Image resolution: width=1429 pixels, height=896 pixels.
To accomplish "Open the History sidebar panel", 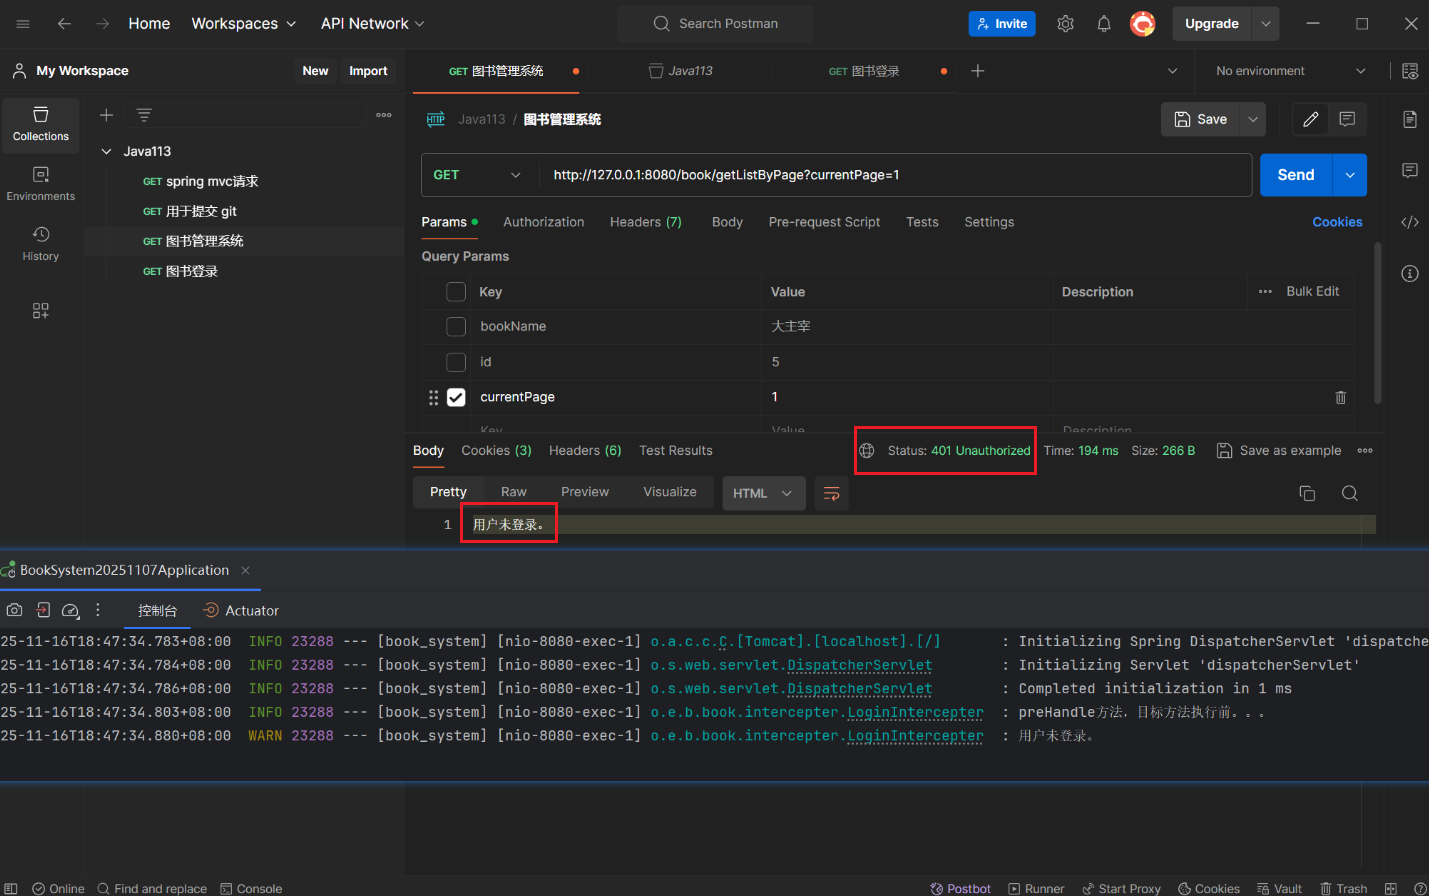I will click(x=41, y=244).
